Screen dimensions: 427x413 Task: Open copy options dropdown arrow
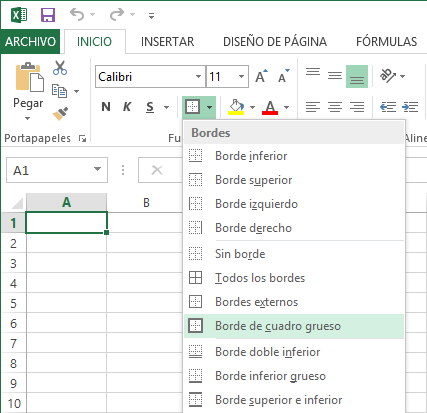(76, 91)
